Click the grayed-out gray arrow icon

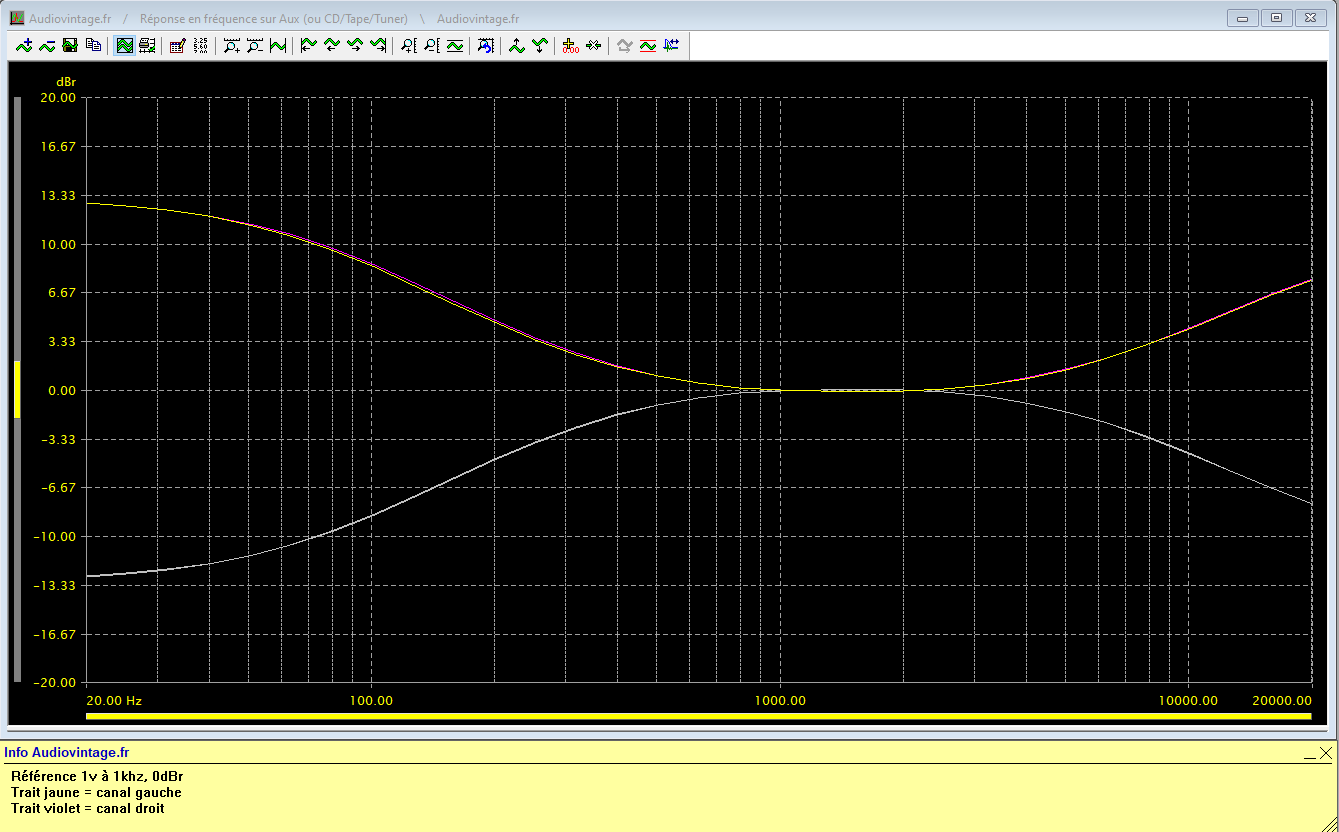point(625,45)
